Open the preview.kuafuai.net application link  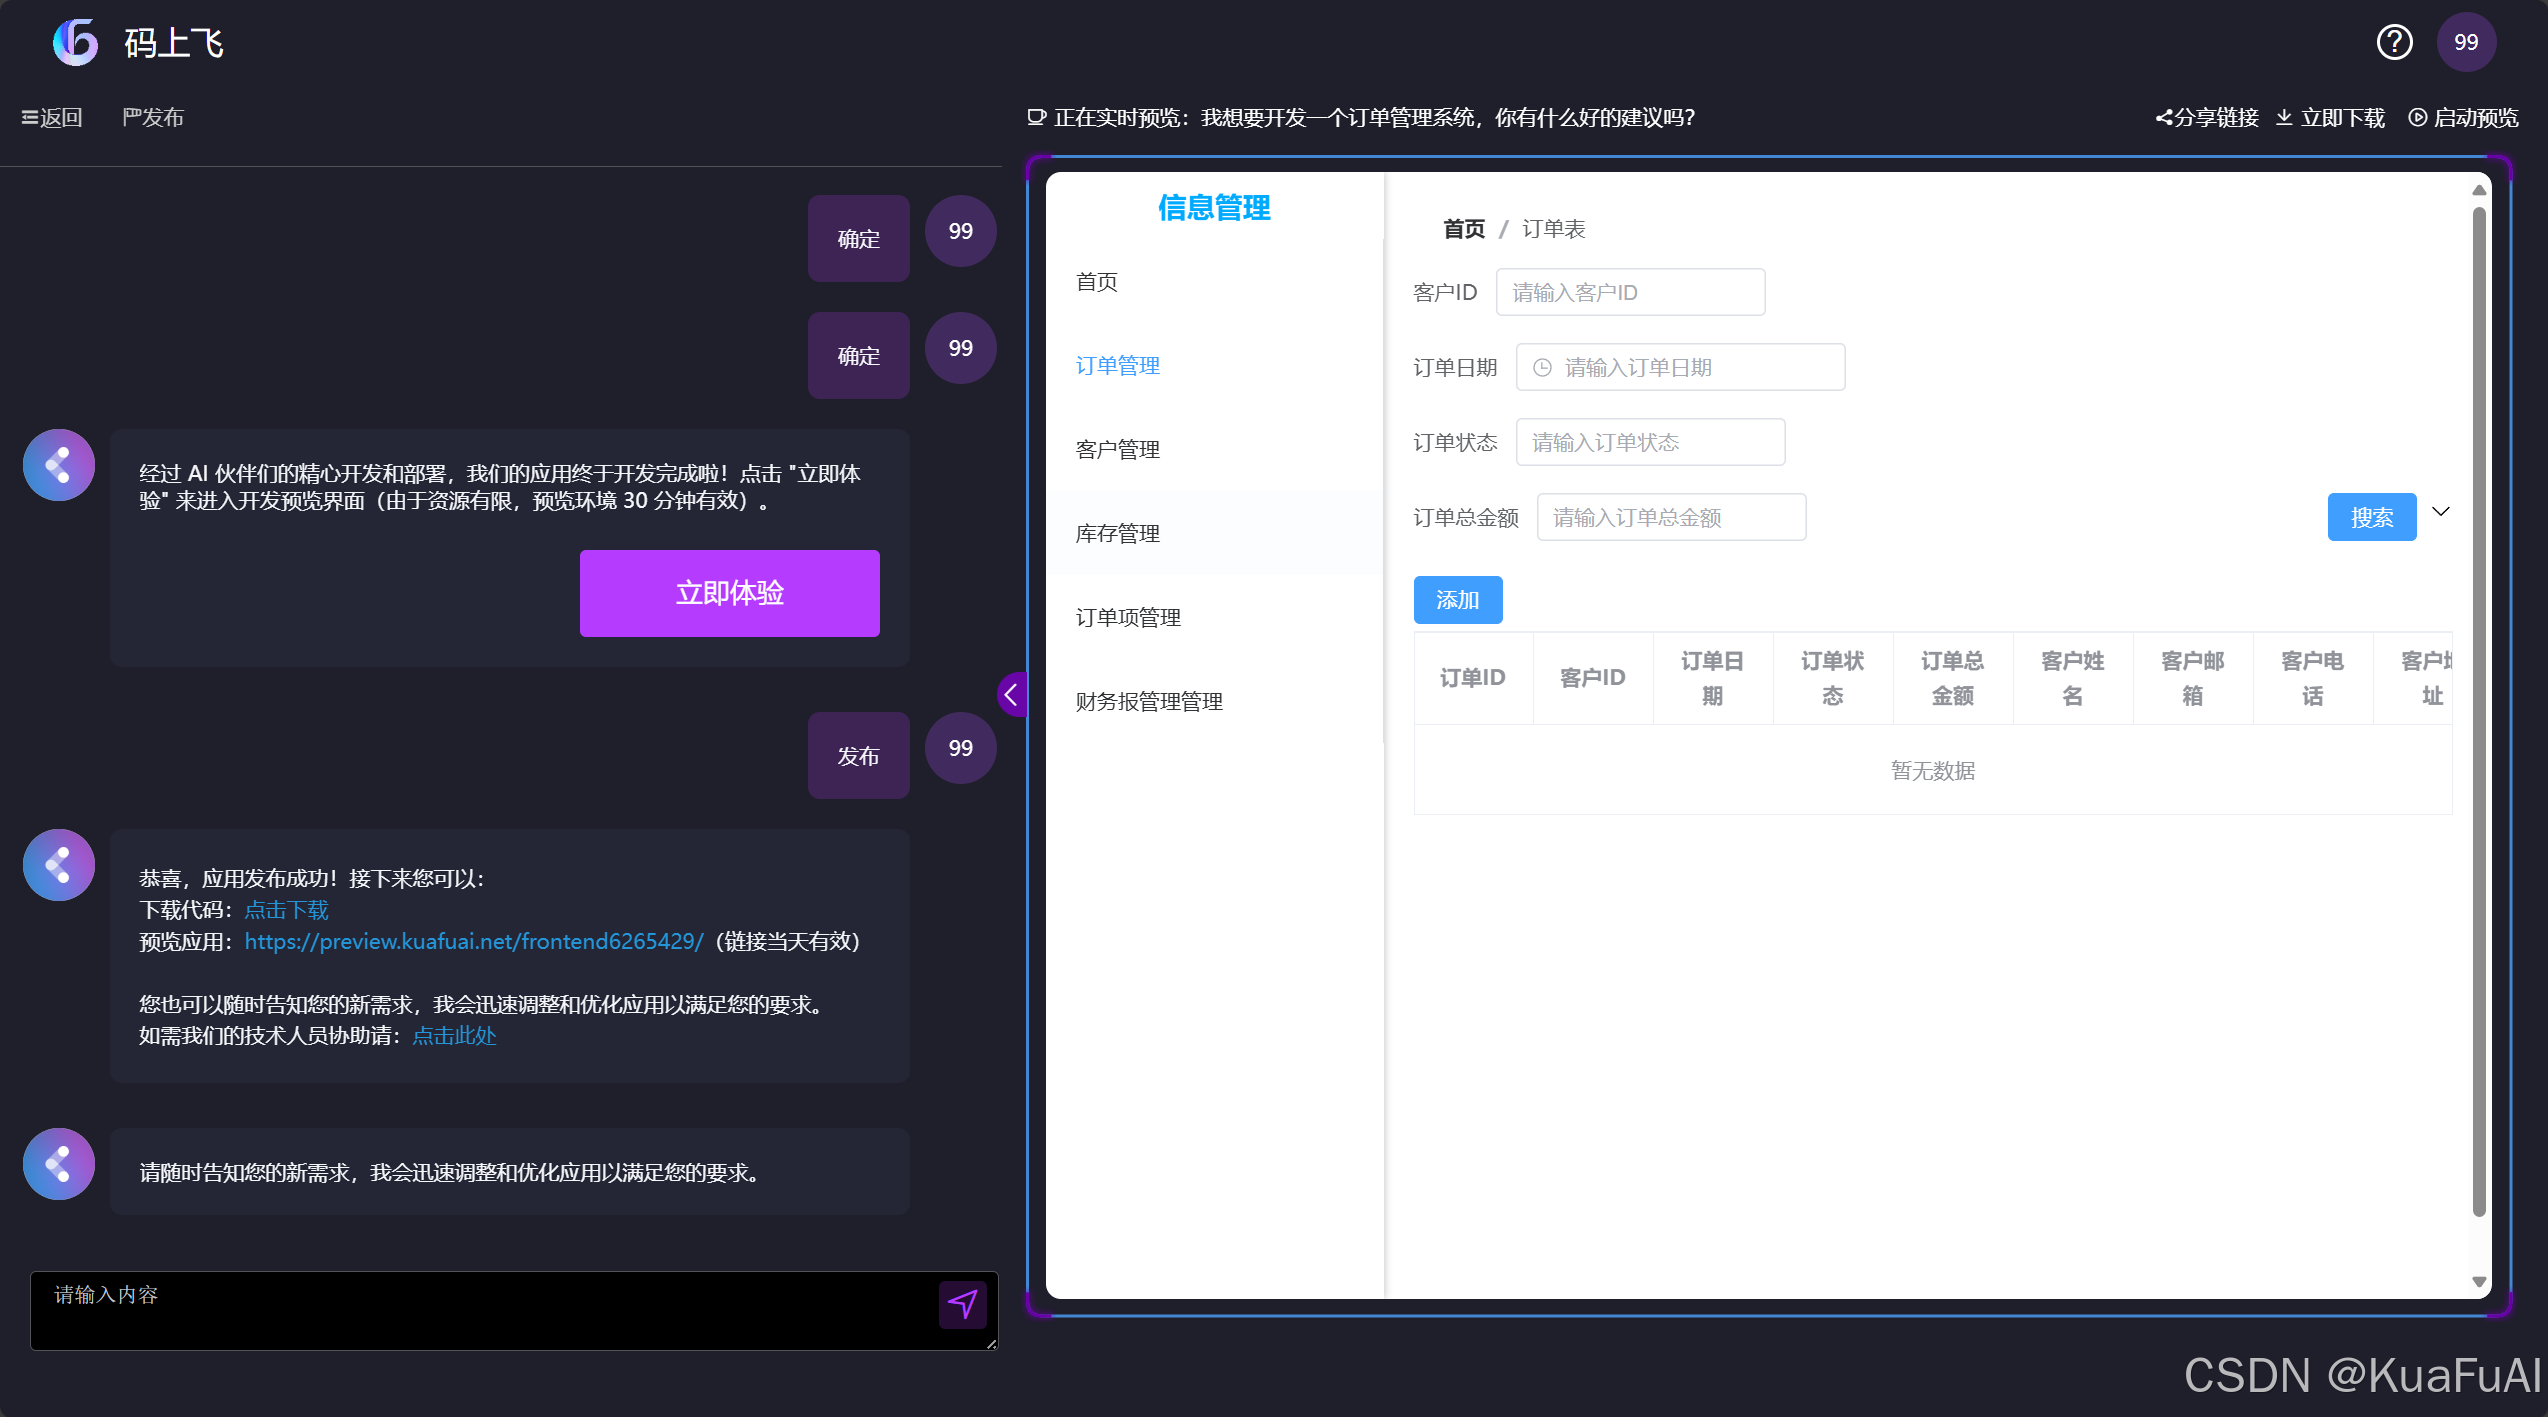tap(474, 941)
